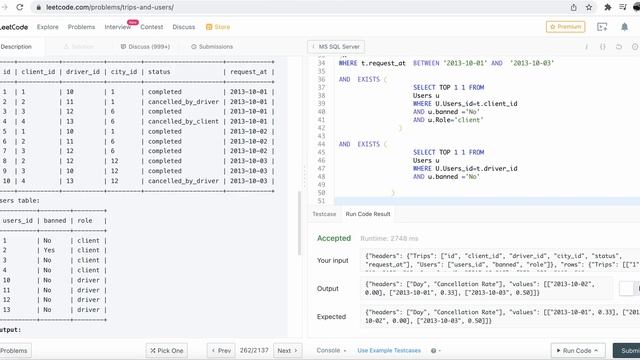Open the Interview nav item
Viewport: 640px width, 360px height.
118,27
